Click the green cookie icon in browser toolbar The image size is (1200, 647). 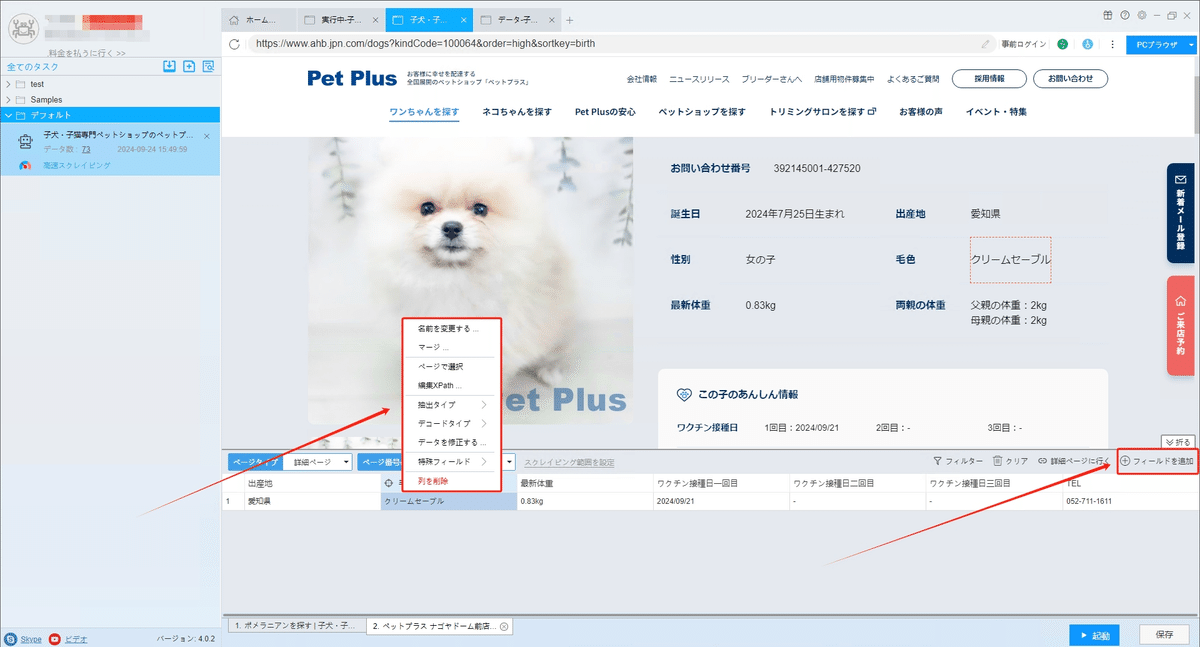[x=1062, y=44]
